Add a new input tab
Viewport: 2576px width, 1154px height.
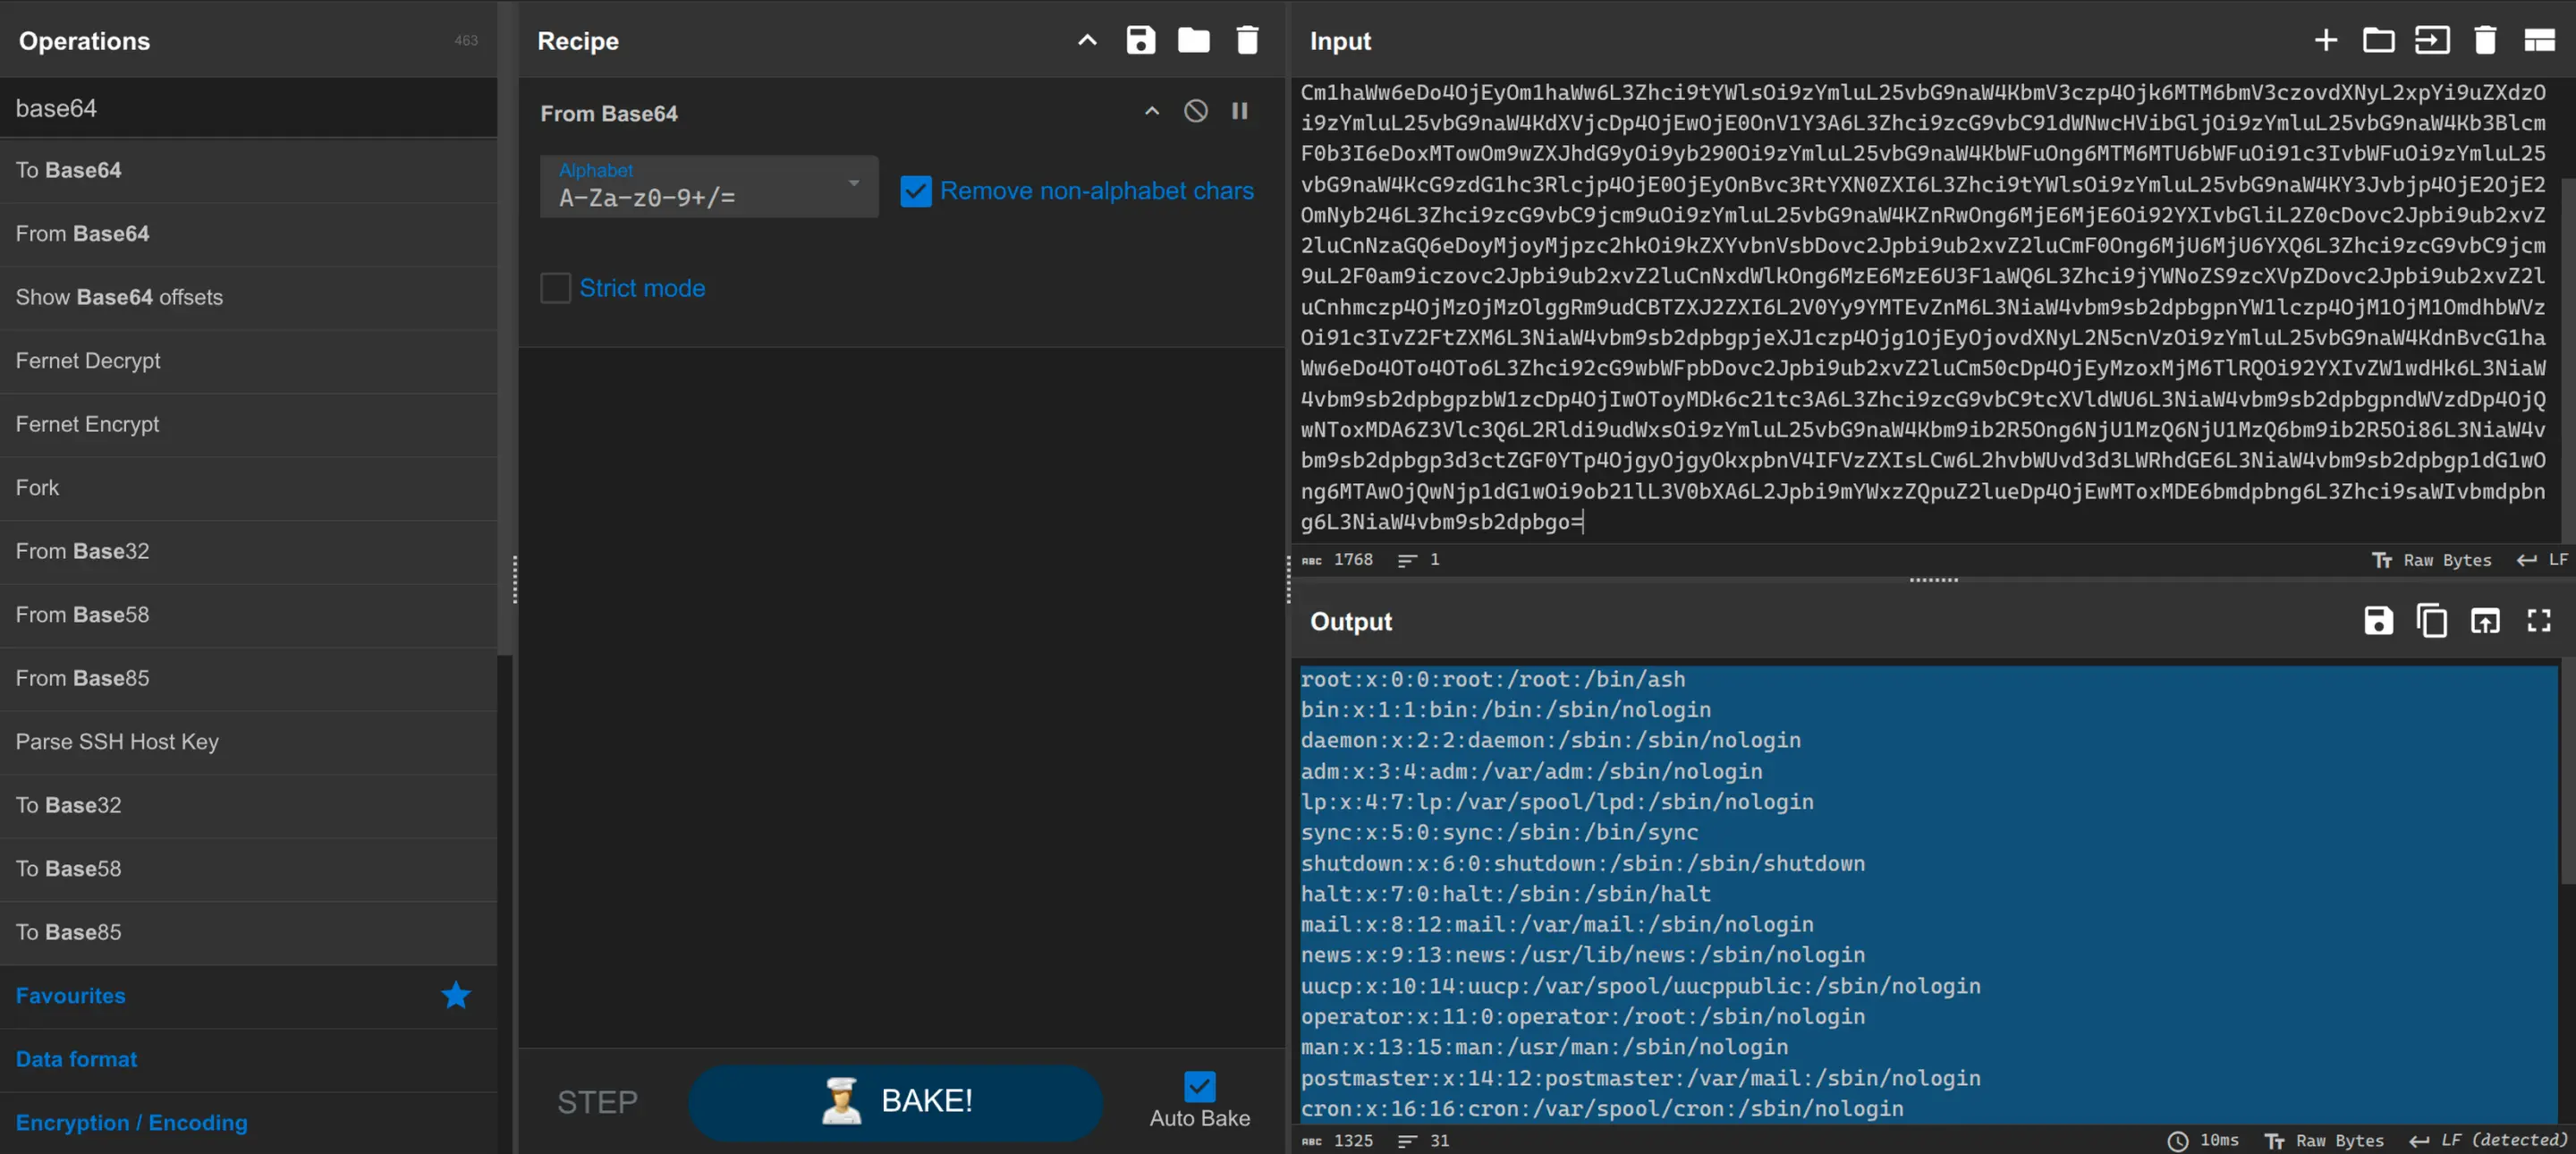[2325, 40]
